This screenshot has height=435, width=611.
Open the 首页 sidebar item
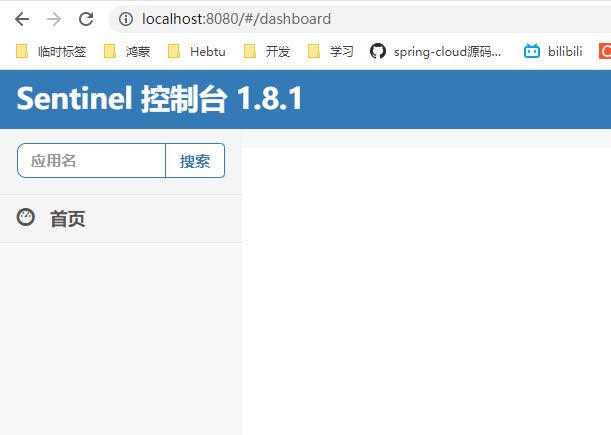point(121,219)
